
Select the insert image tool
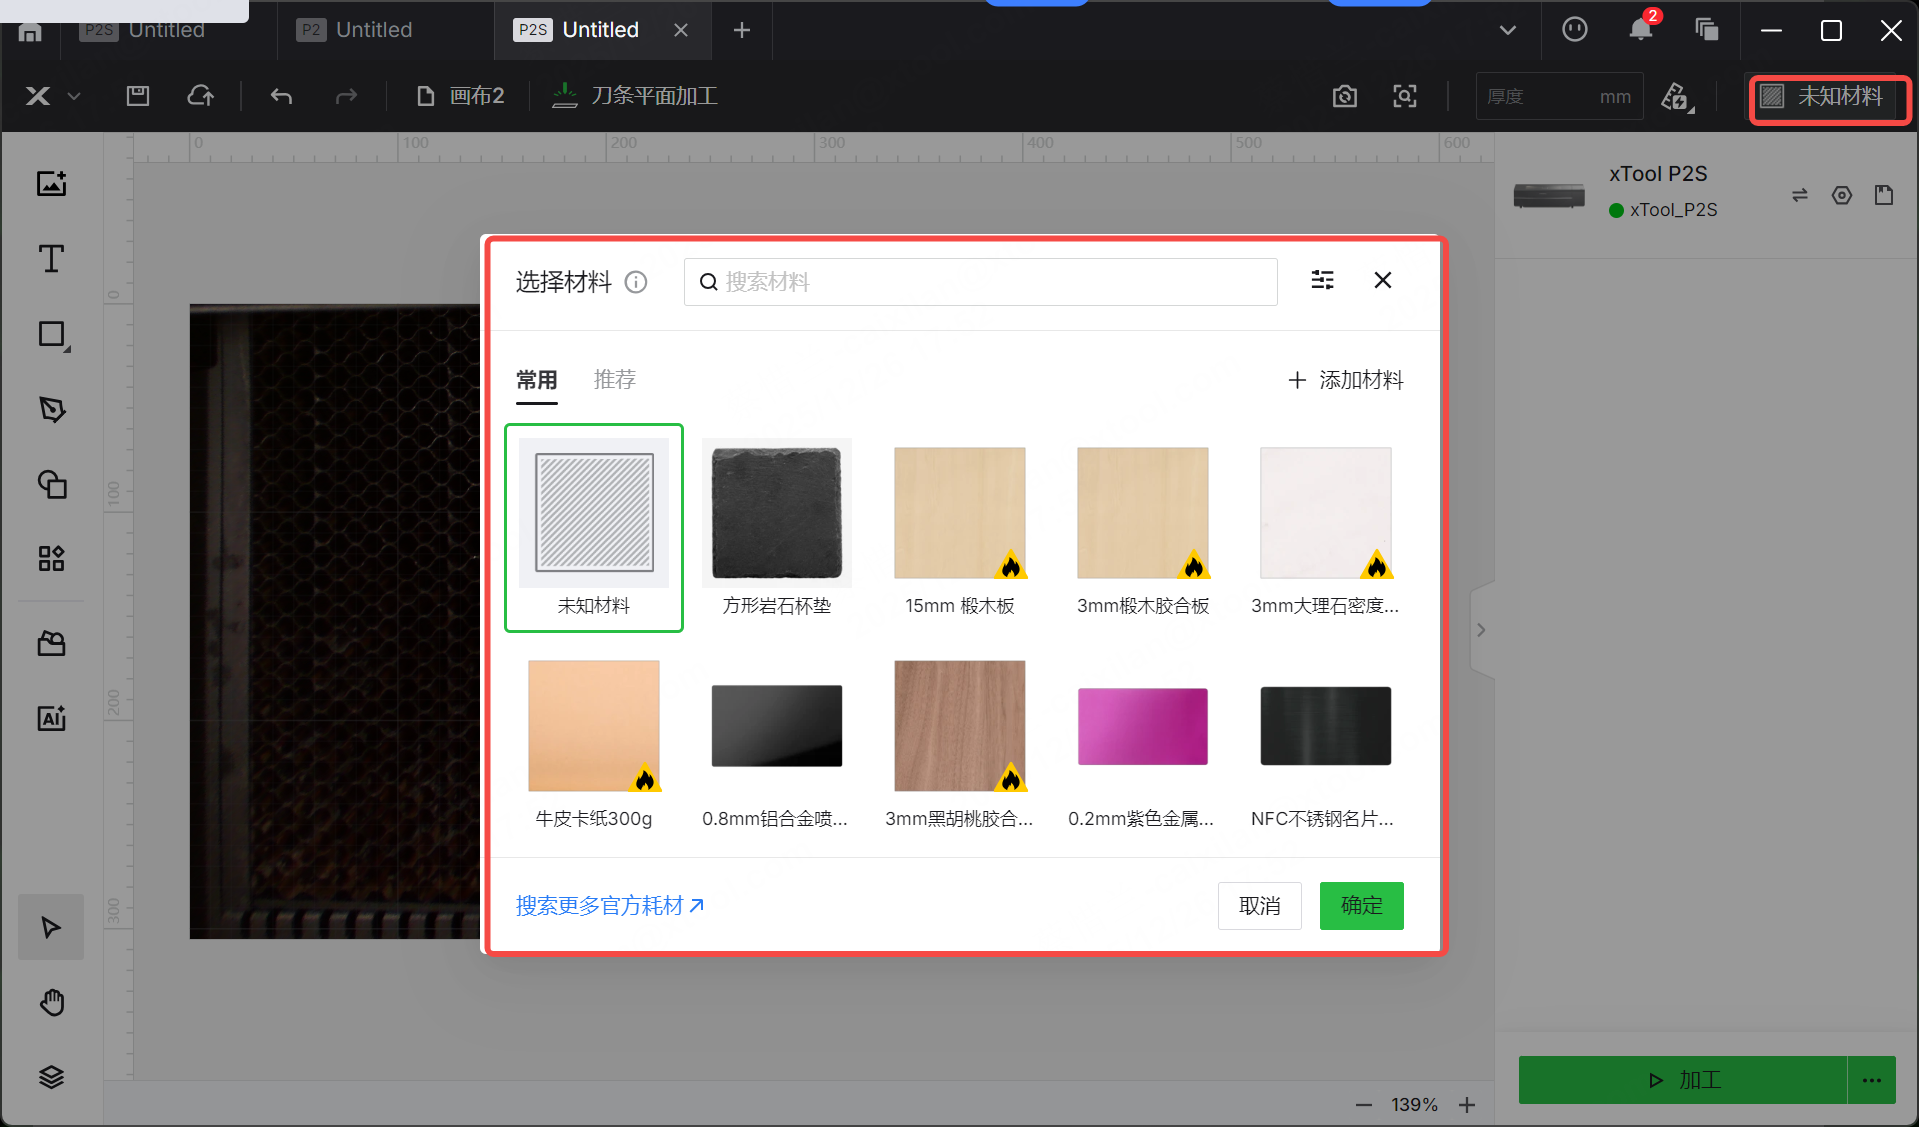pyautogui.click(x=51, y=184)
